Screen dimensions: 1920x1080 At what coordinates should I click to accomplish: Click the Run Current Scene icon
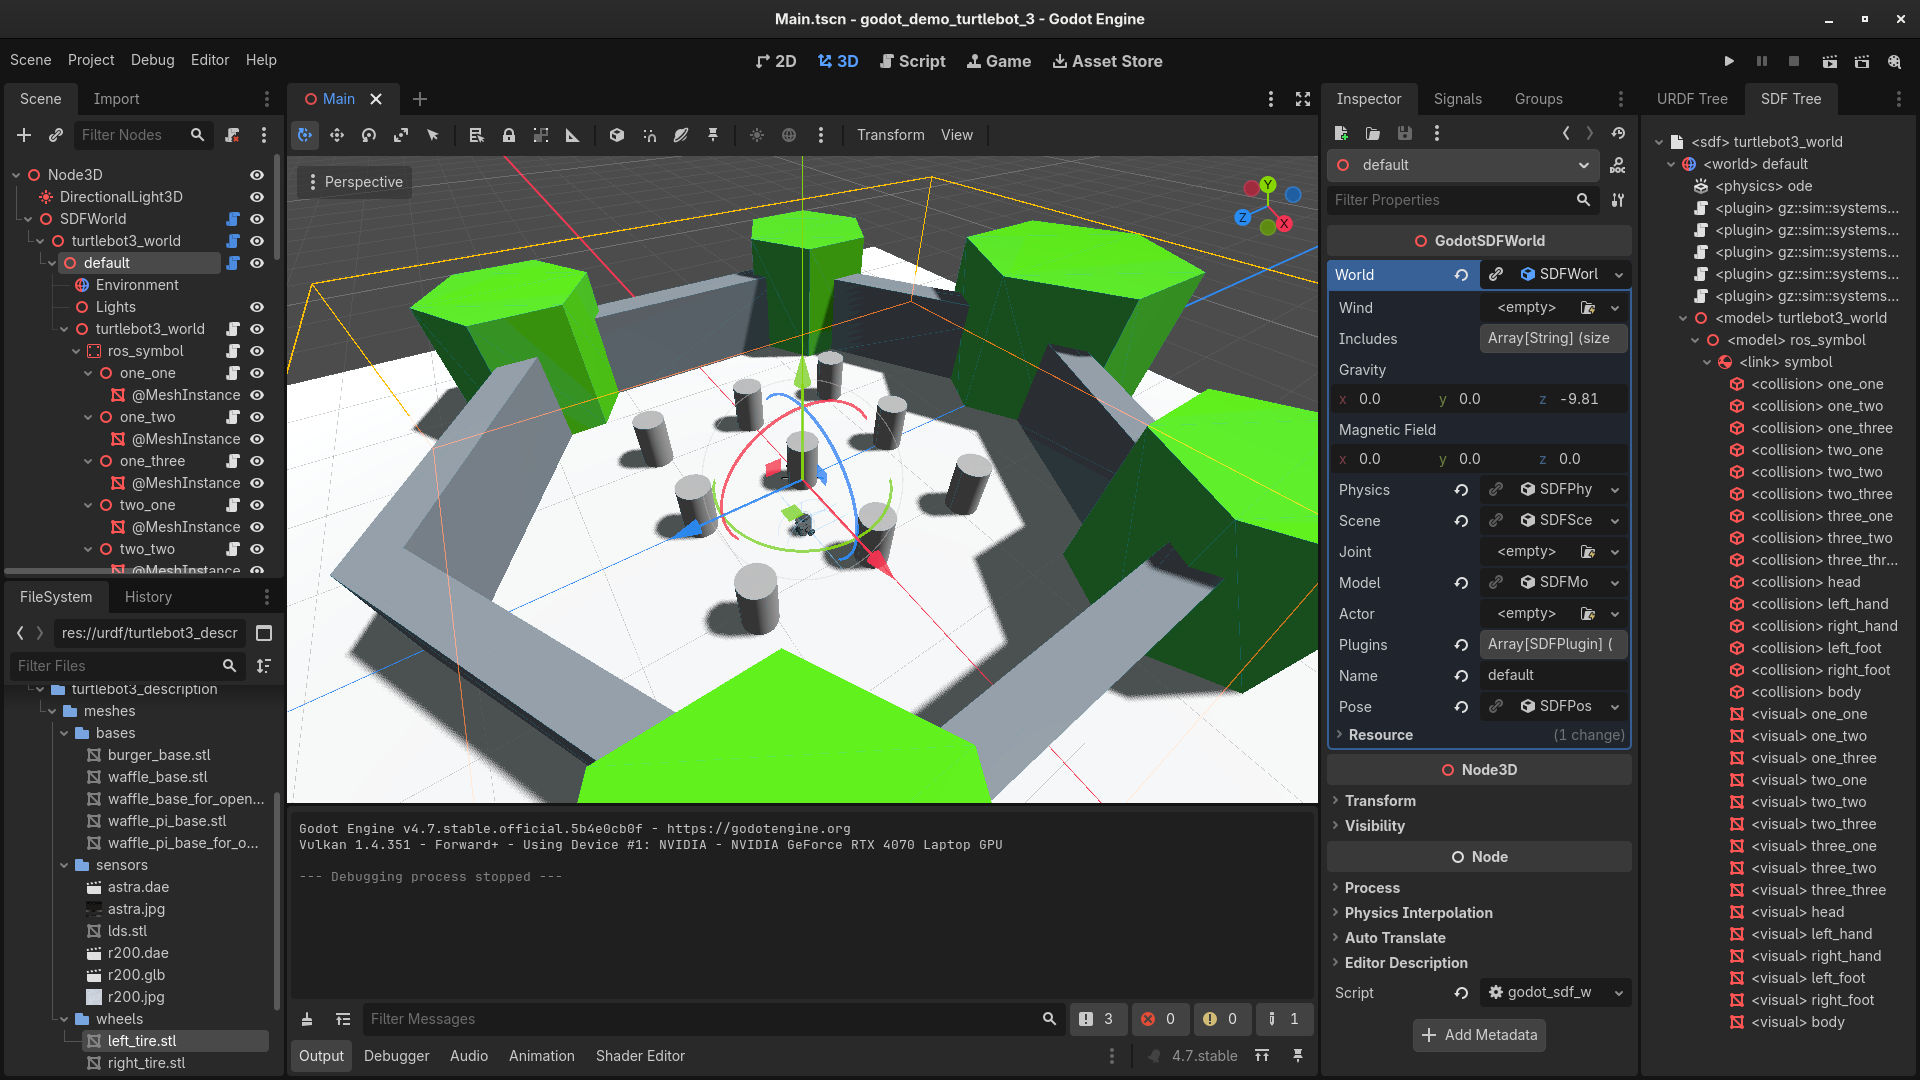click(1829, 61)
